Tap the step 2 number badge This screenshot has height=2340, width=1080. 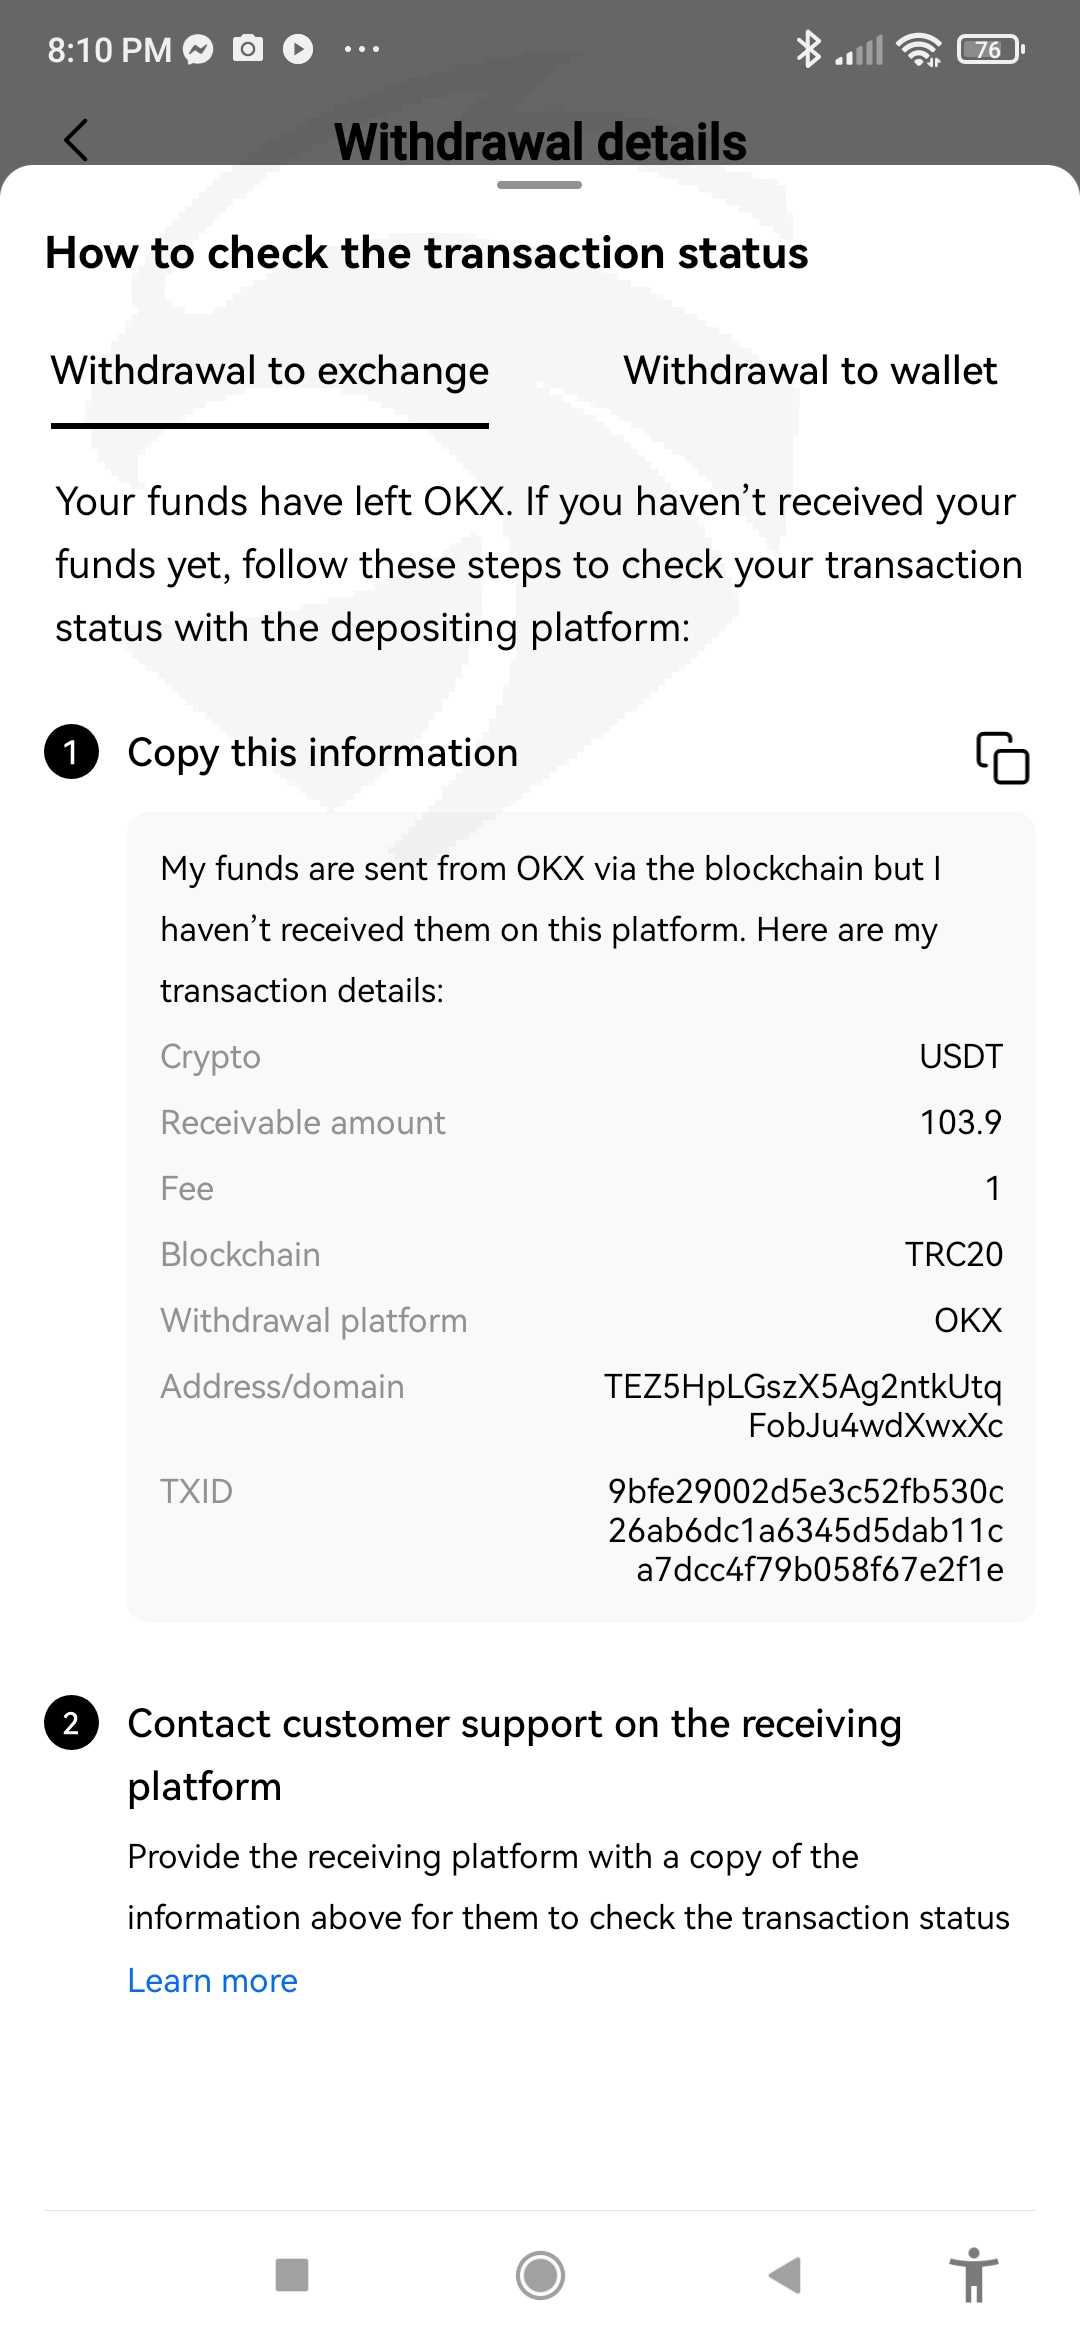[71, 1723]
